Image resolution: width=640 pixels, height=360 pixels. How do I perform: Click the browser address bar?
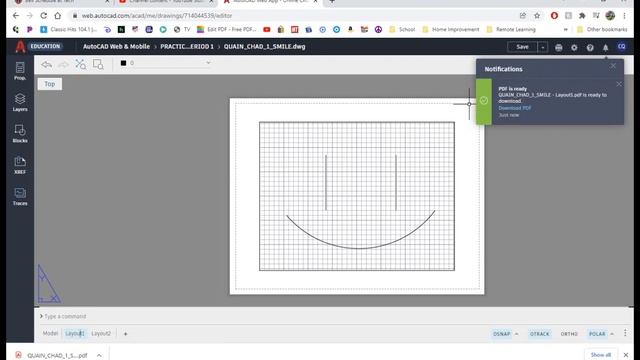[x=293, y=16]
